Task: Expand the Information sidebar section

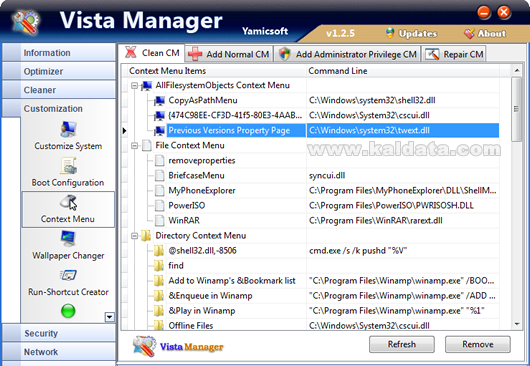Action: pos(59,52)
